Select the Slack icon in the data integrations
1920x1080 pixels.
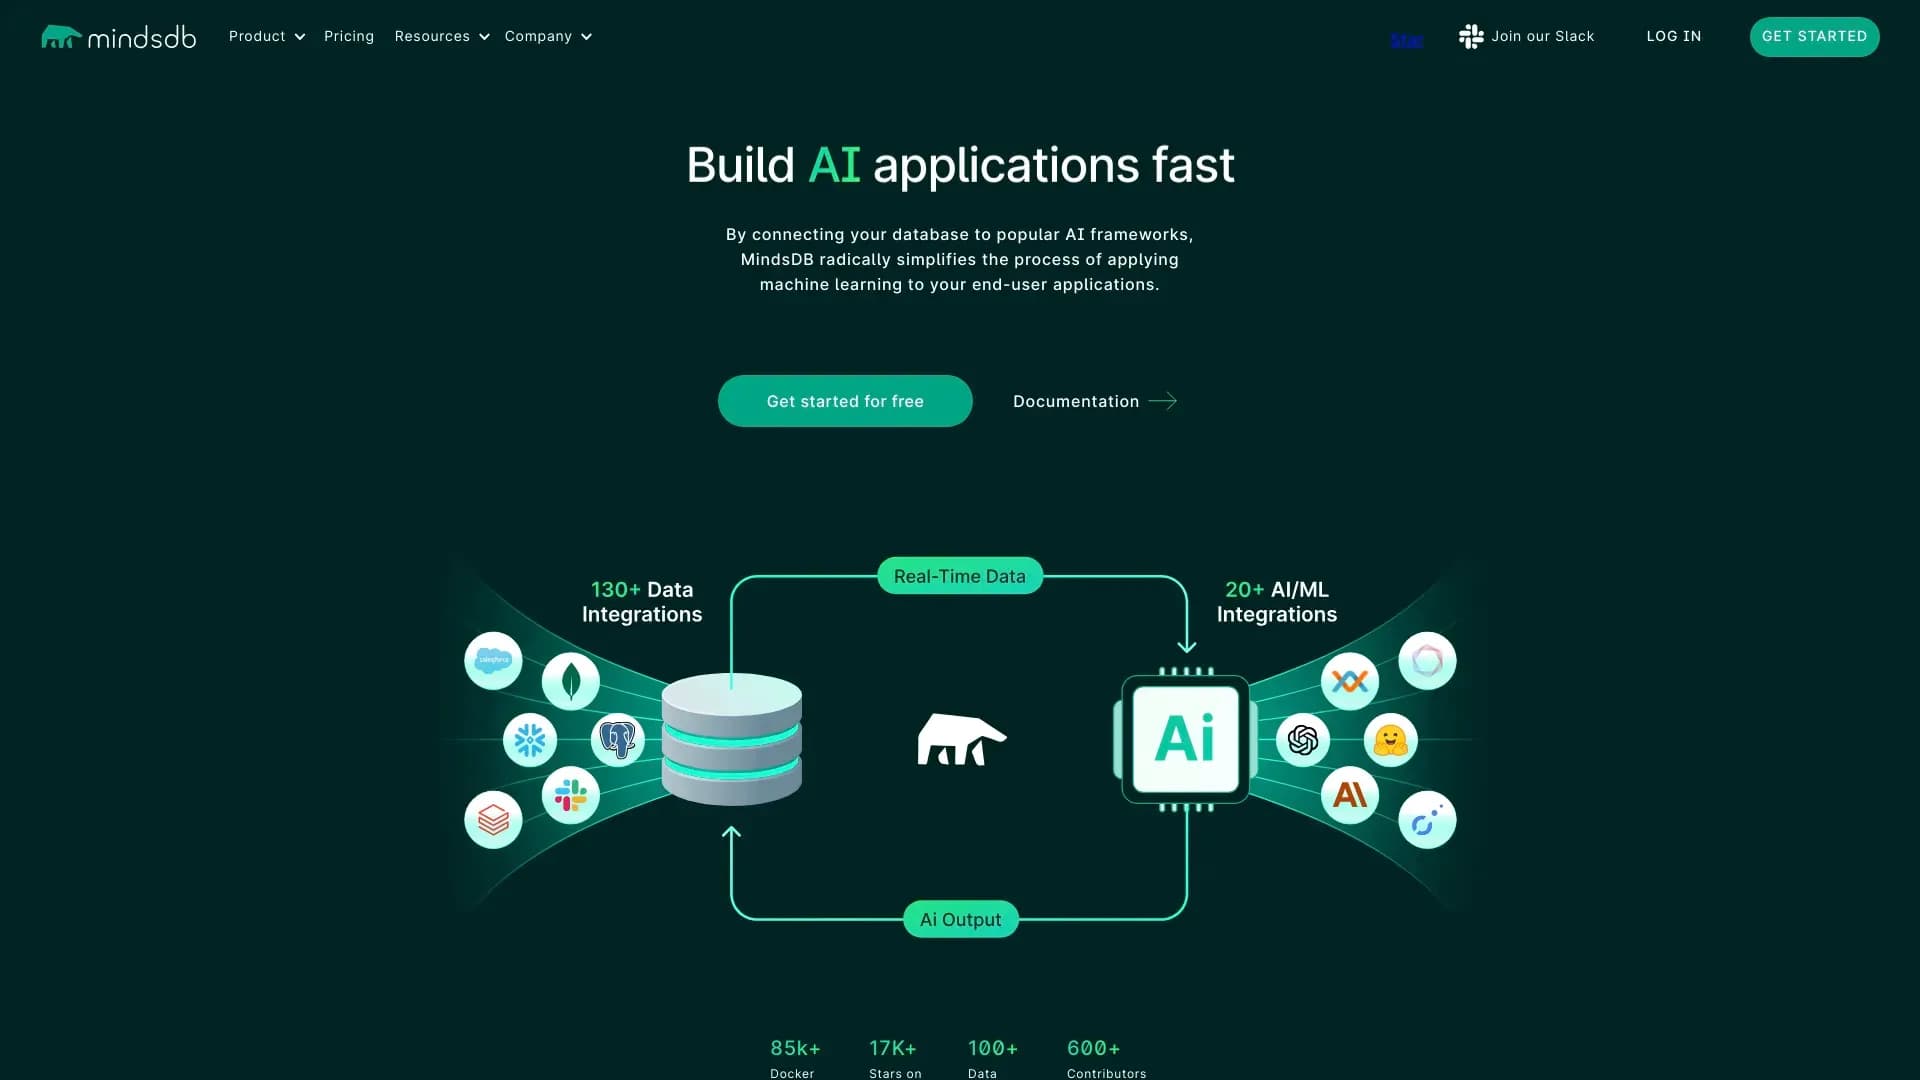tap(571, 796)
